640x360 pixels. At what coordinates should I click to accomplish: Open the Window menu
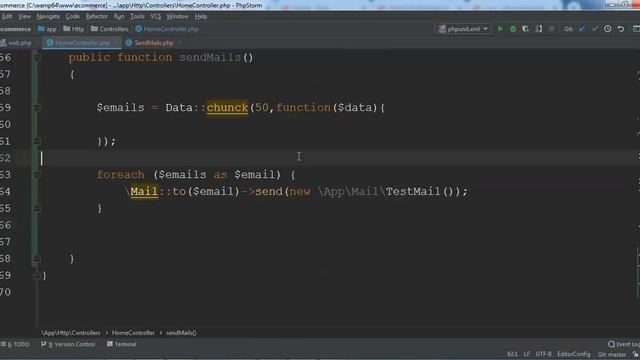click(x=177, y=17)
